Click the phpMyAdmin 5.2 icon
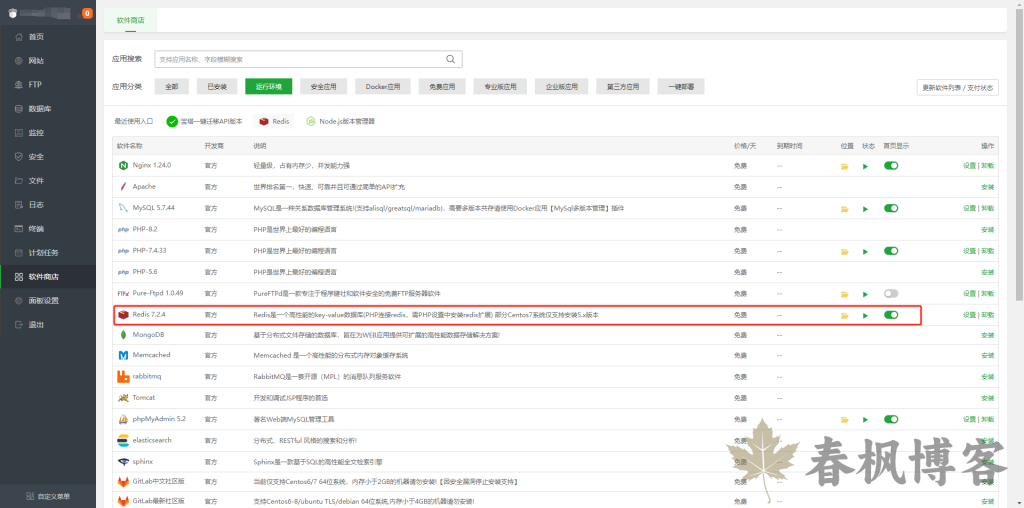Viewport: 1024px width, 508px height. [122, 419]
